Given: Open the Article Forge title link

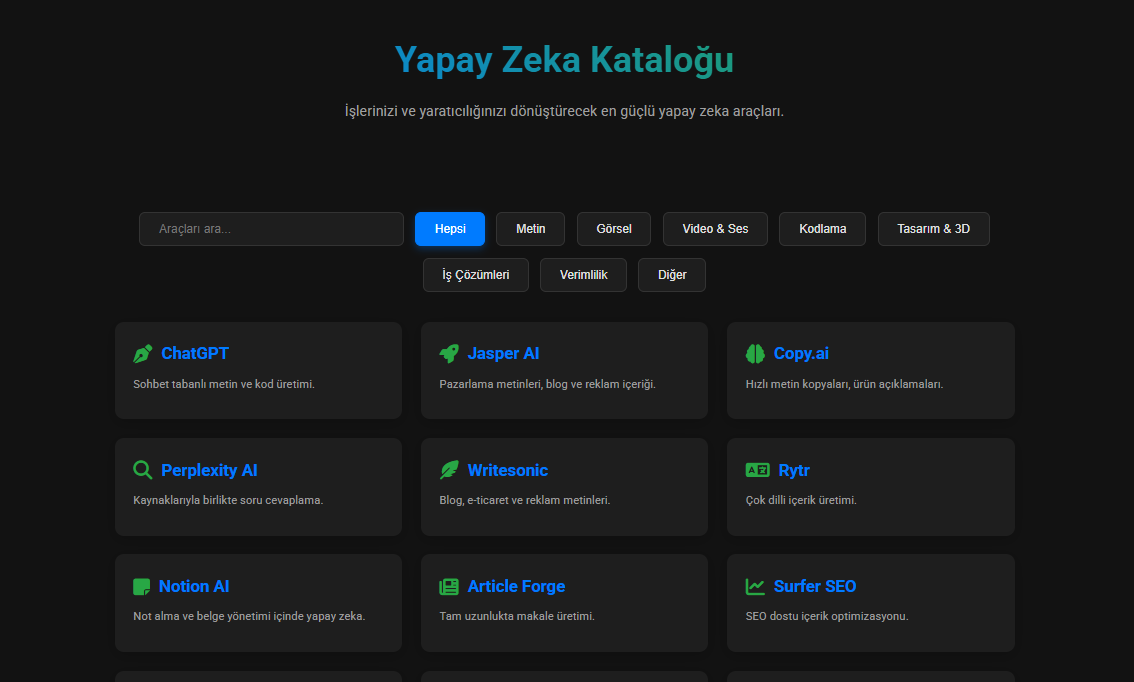Looking at the screenshot, I should 516,587.
